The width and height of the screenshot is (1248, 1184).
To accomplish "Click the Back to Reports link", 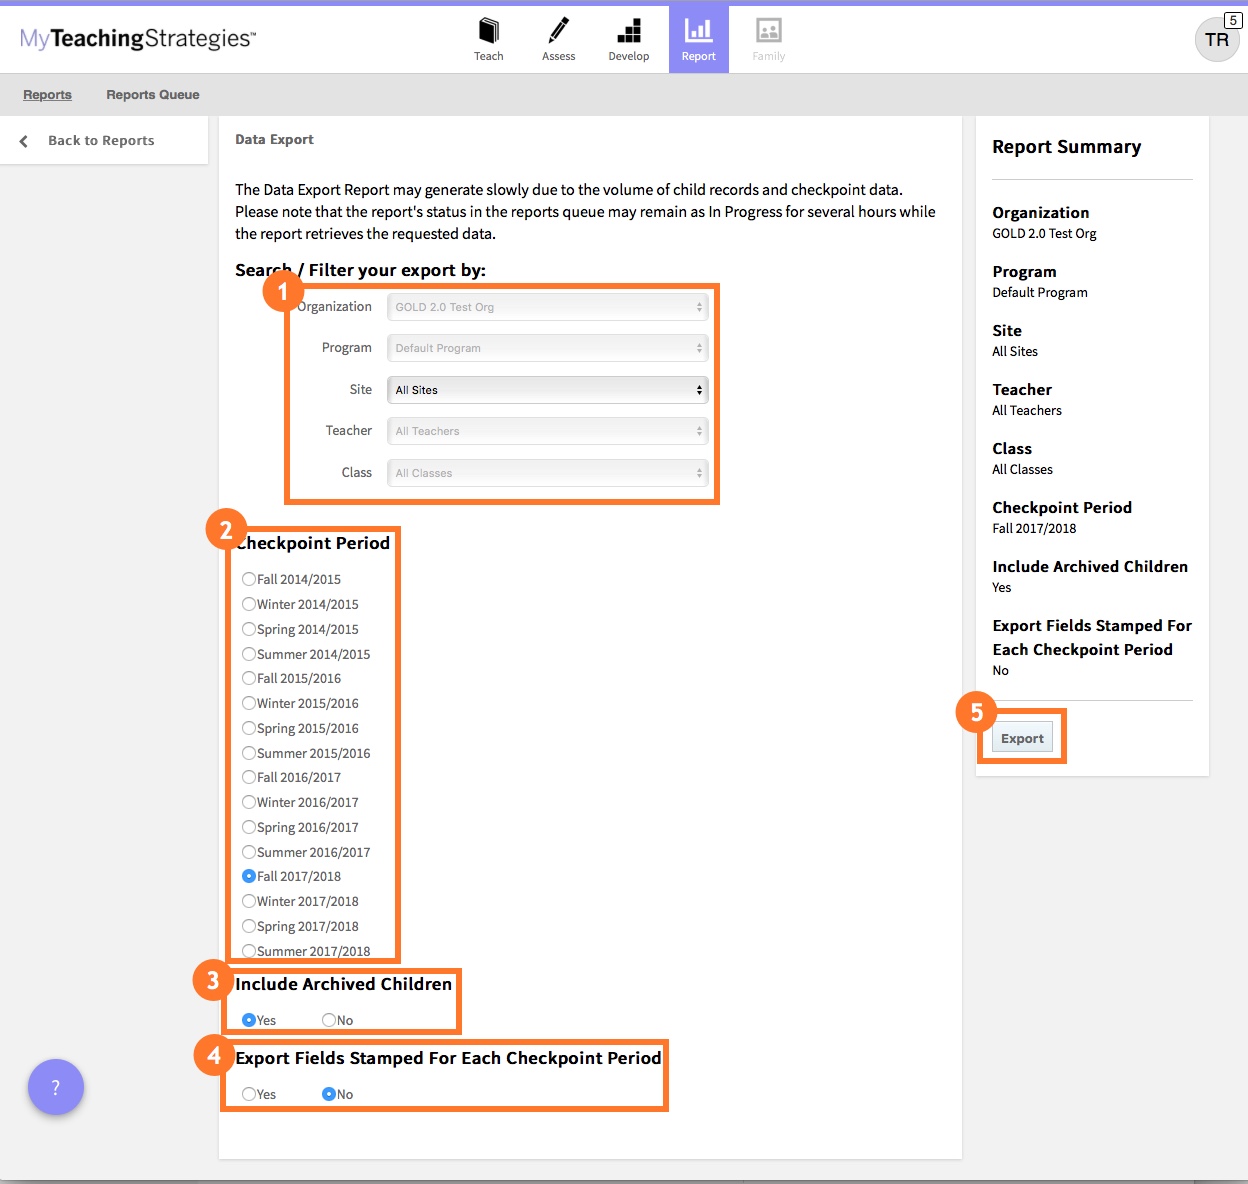I will [101, 141].
